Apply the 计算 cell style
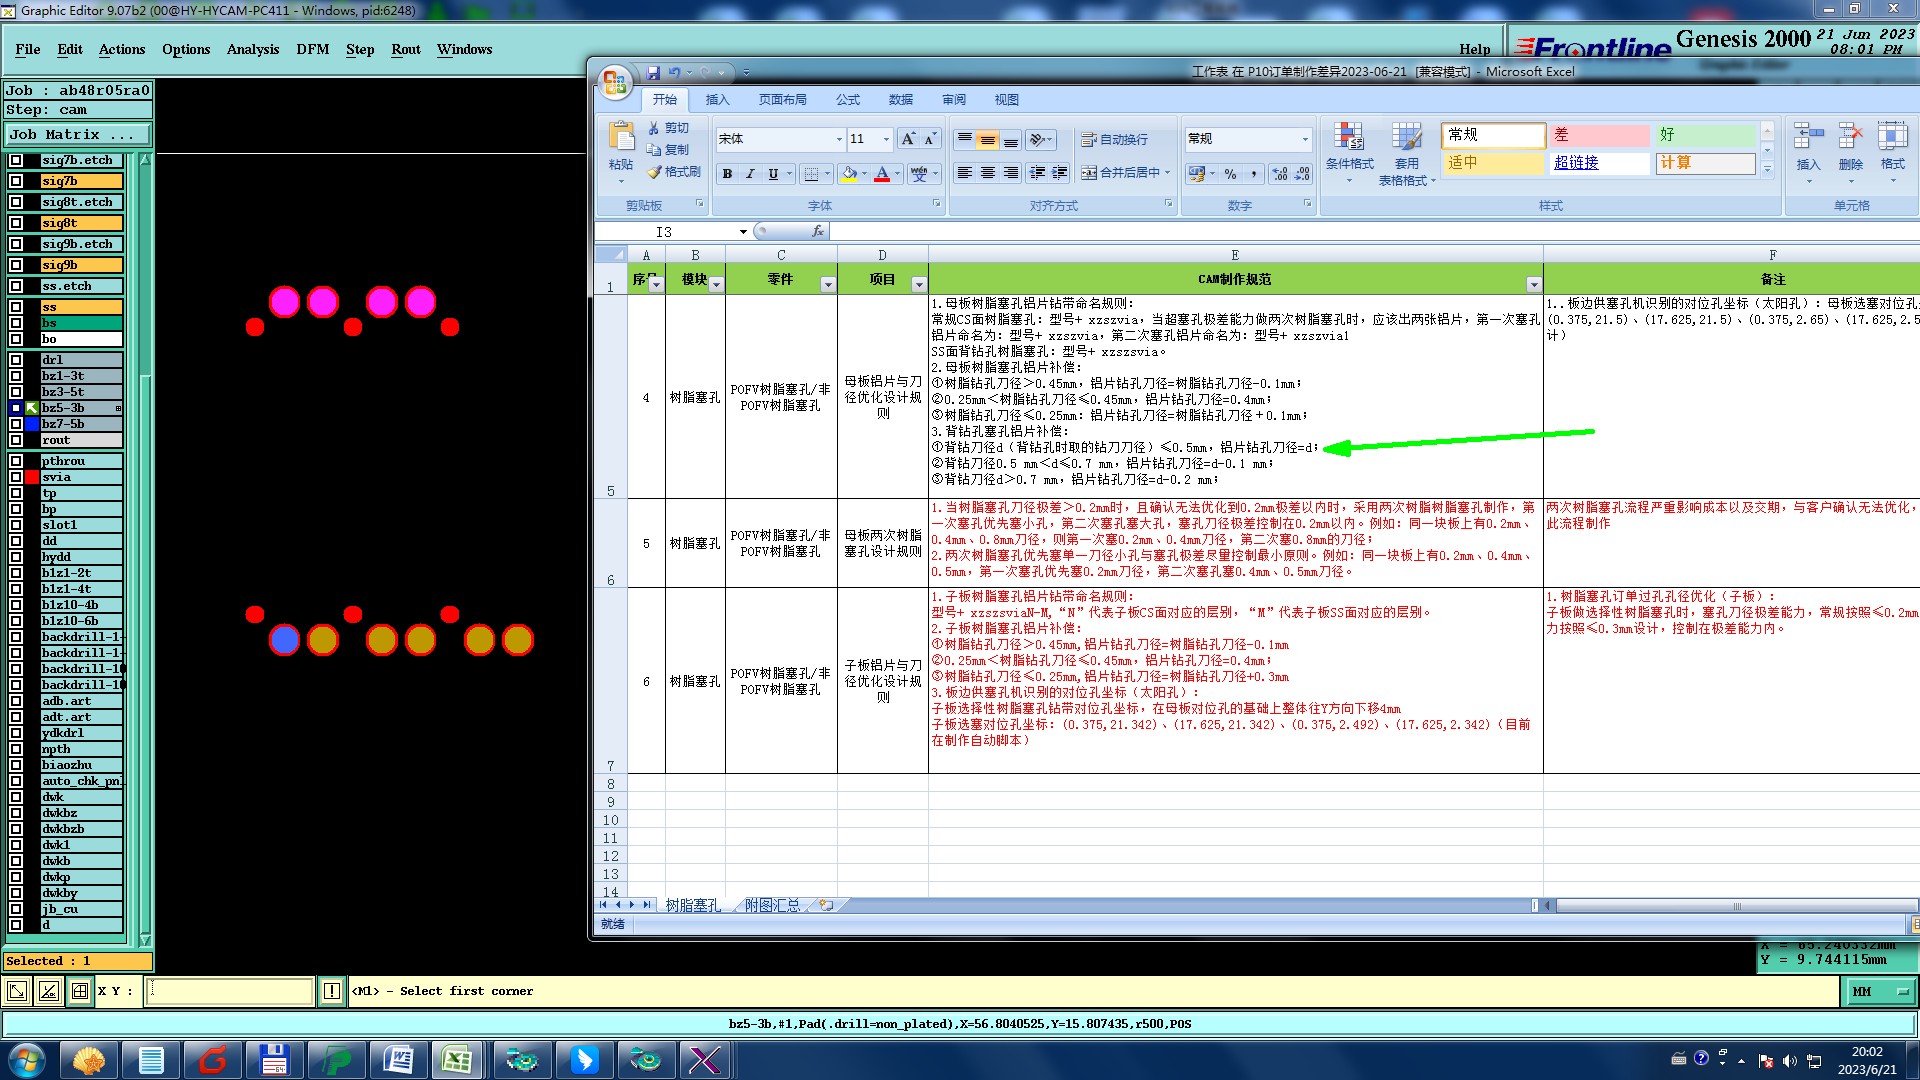This screenshot has width=1920, height=1080. tap(1705, 163)
